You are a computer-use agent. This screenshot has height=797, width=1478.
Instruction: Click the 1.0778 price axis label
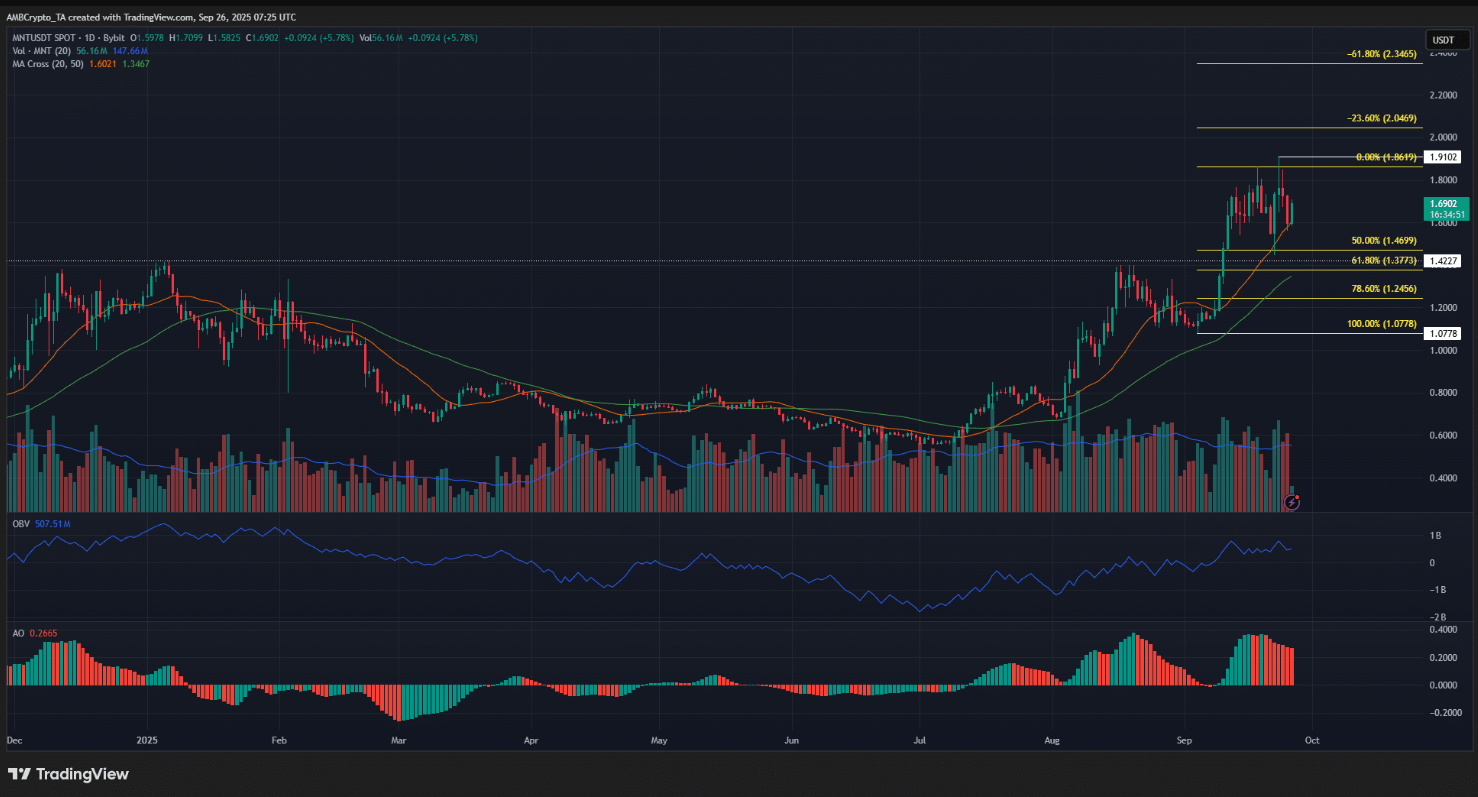click(x=1444, y=333)
